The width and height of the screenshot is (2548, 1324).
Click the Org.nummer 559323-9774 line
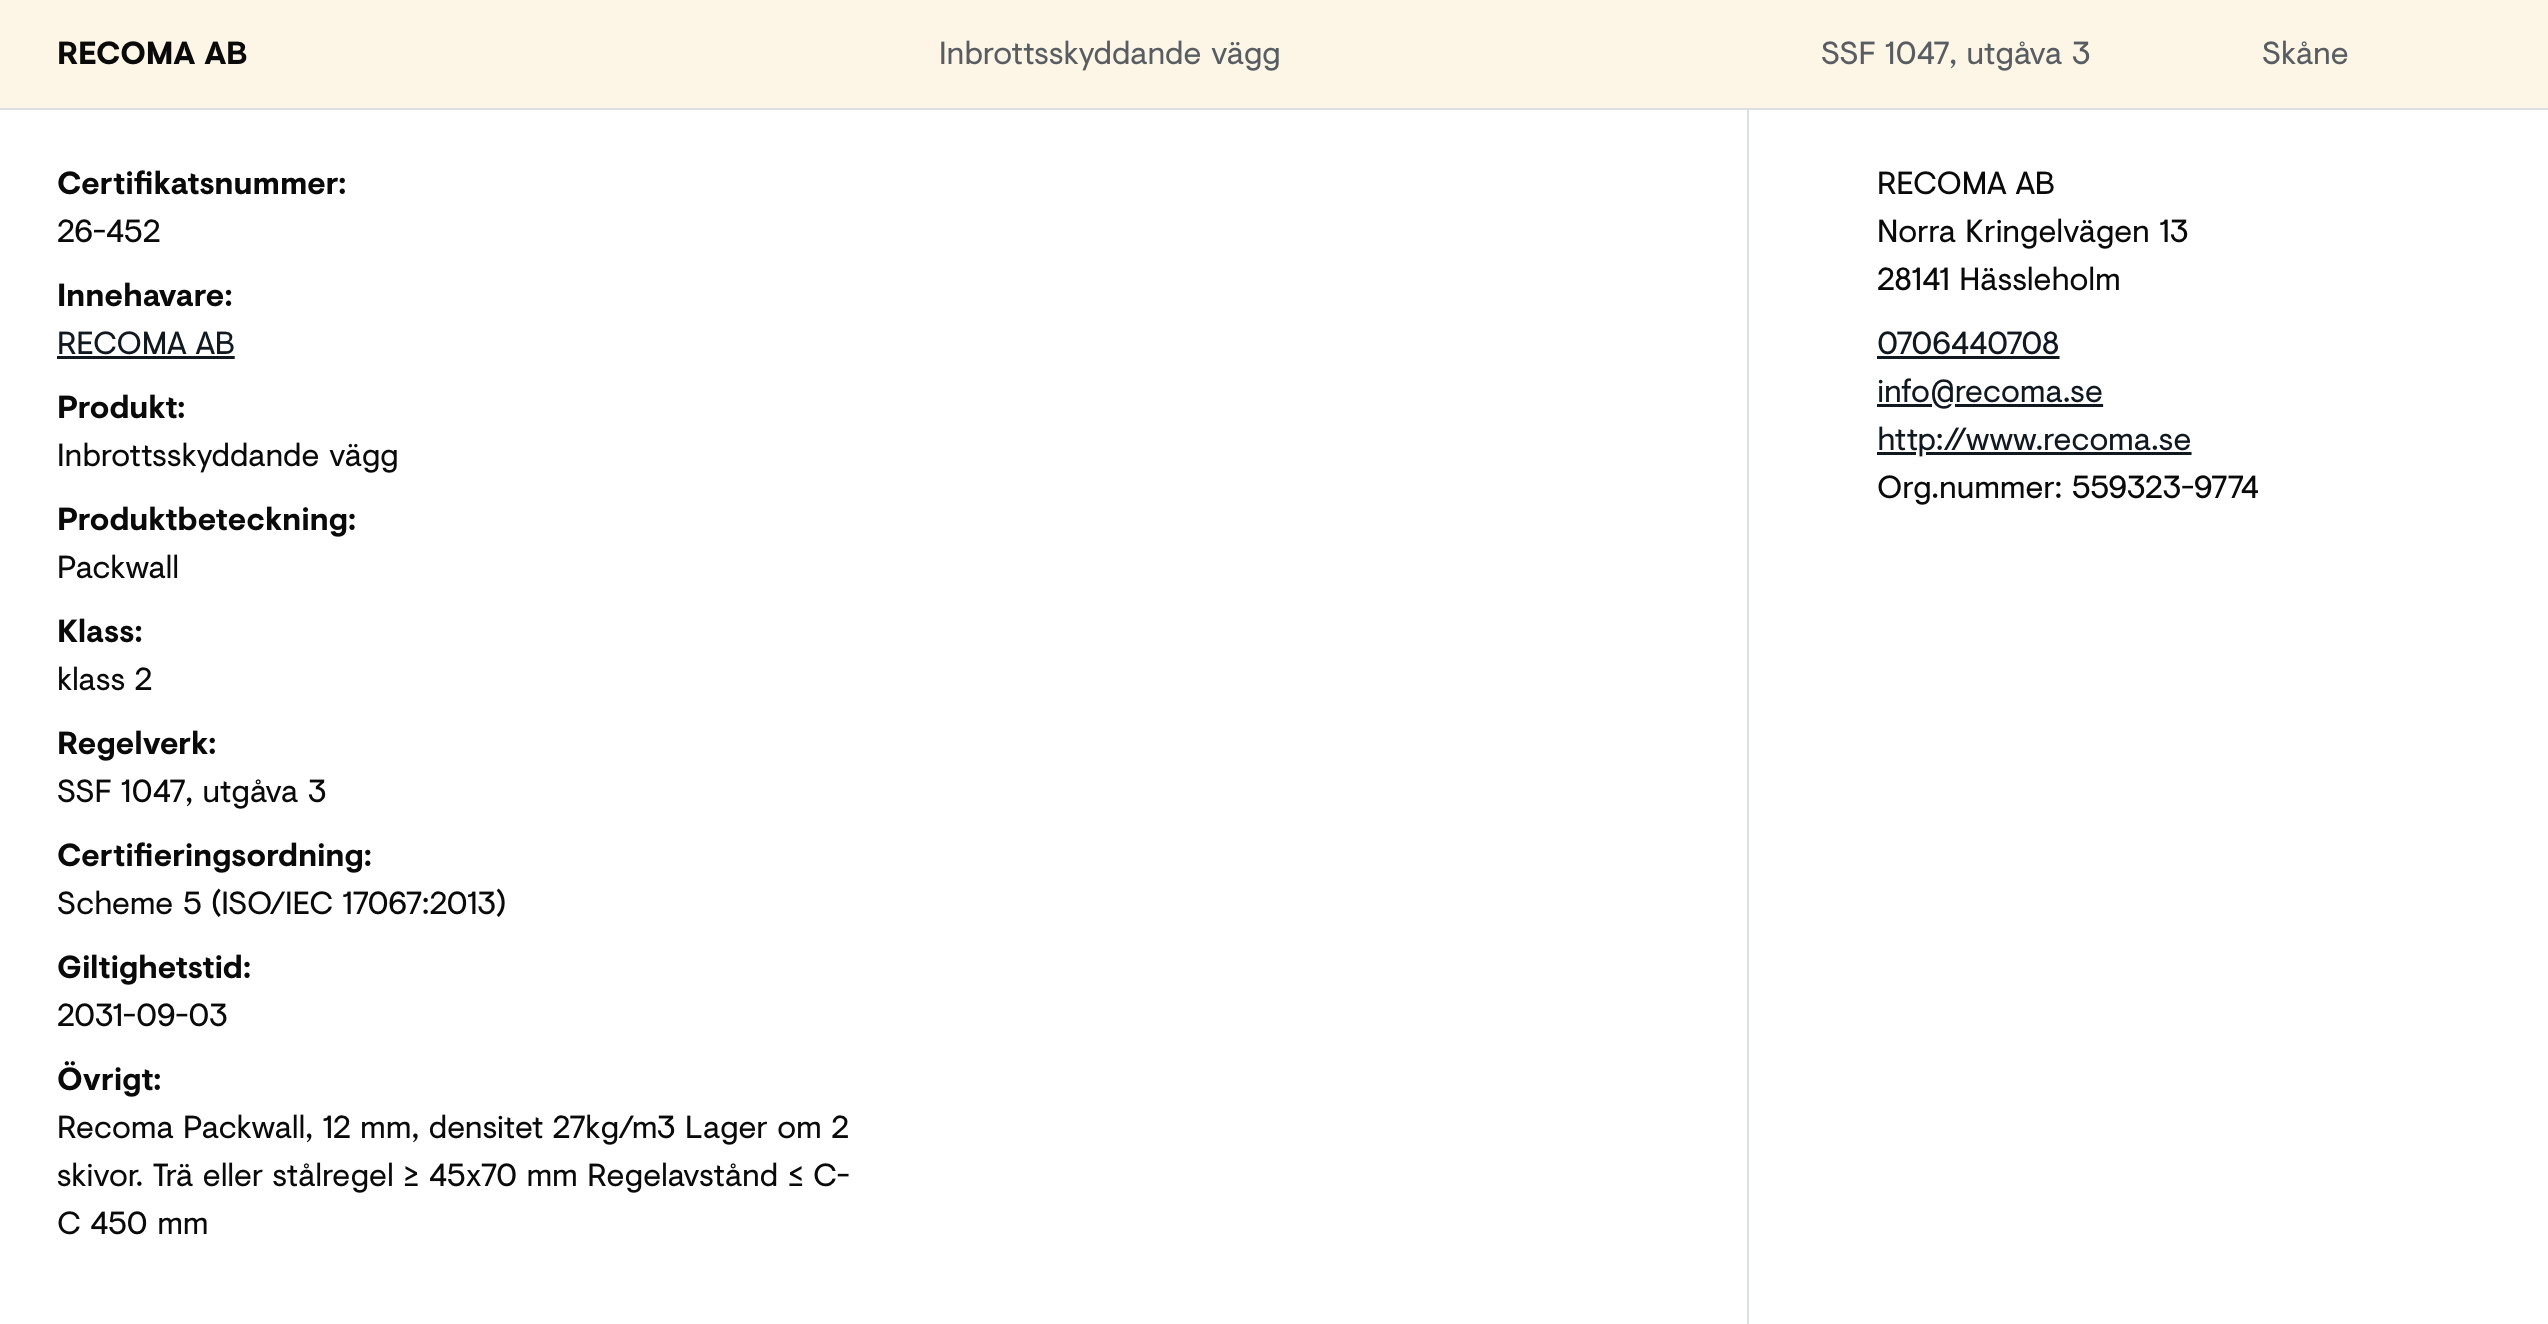[2068, 487]
